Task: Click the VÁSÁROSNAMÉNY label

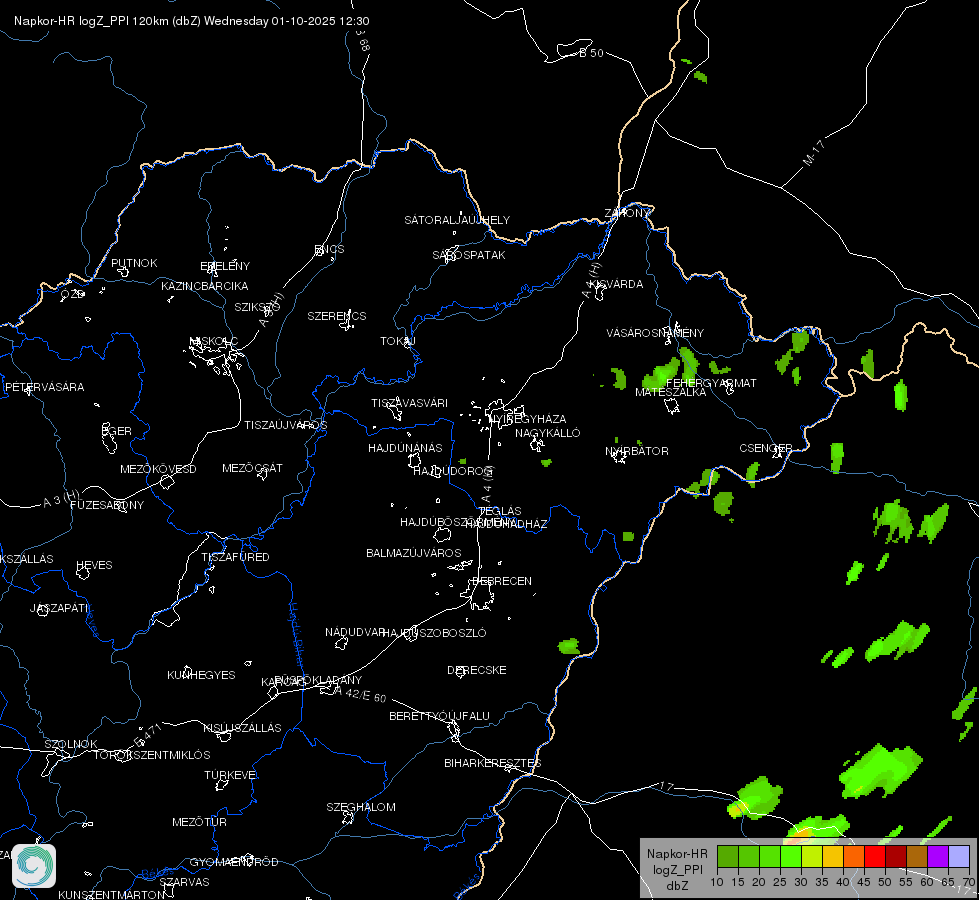Action: point(655,333)
